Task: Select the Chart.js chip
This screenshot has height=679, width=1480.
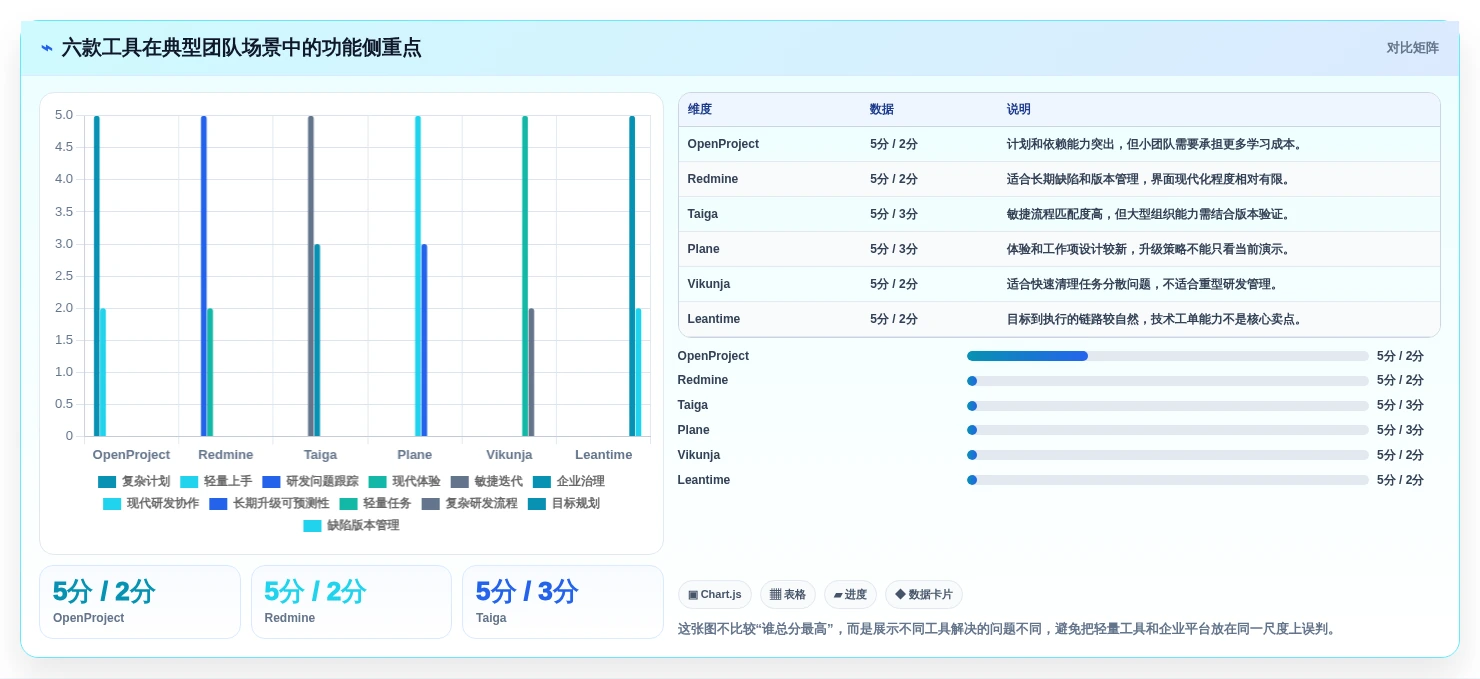Action: point(714,594)
